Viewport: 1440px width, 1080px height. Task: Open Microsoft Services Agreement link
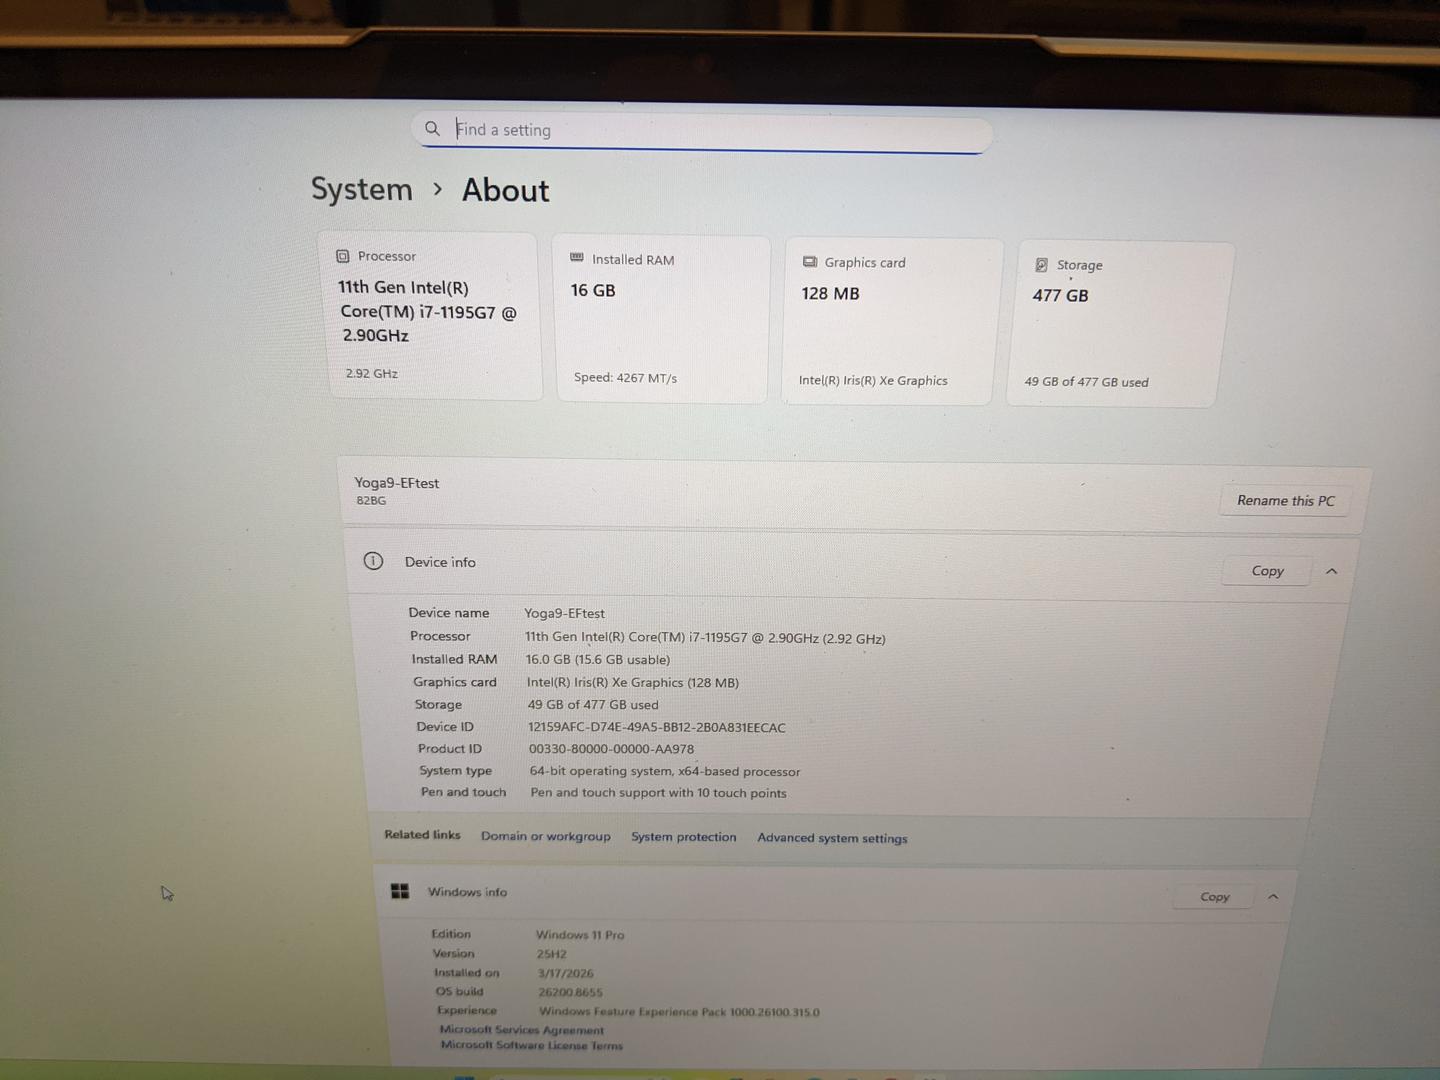[x=522, y=1030]
